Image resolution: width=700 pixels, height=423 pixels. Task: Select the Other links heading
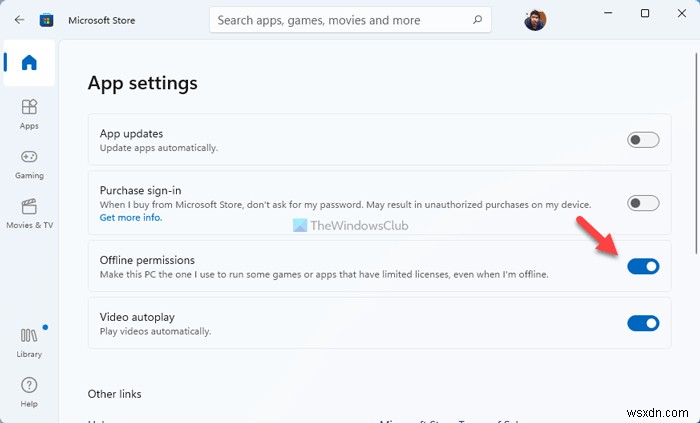114,394
